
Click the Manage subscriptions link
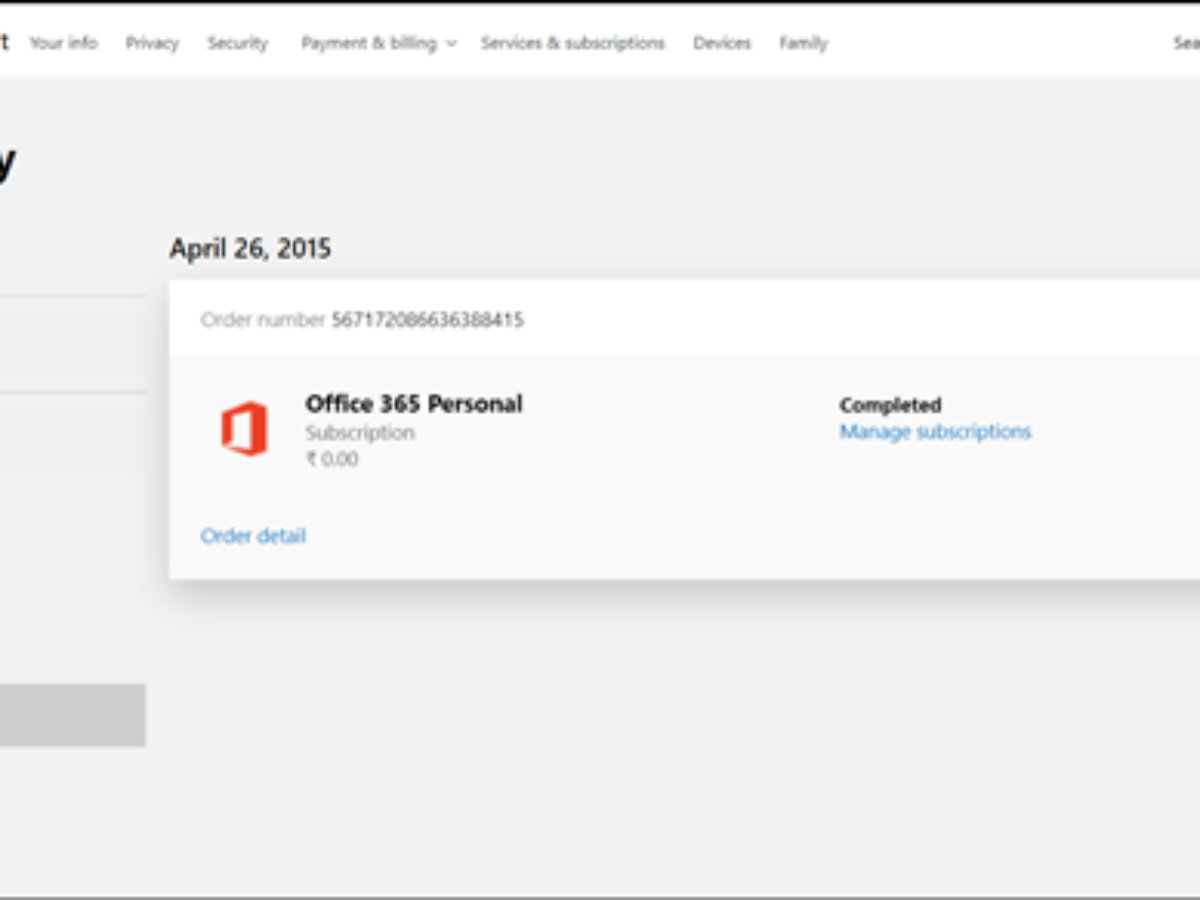(x=935, y=432)
